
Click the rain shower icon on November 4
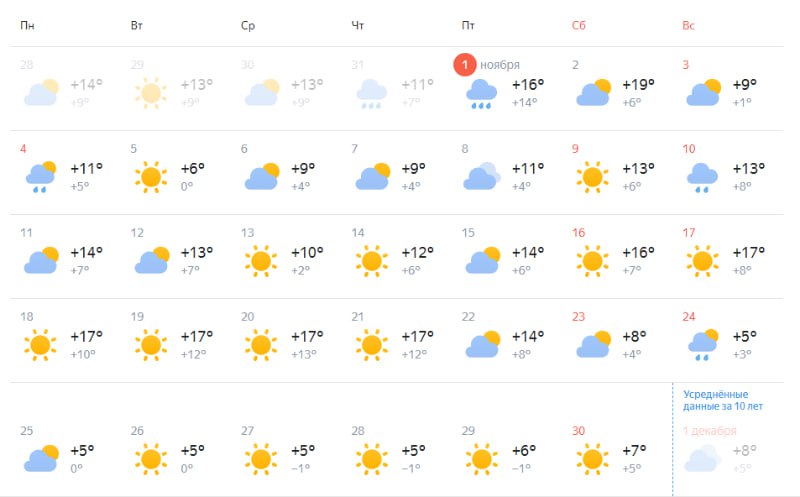(41, 177)
